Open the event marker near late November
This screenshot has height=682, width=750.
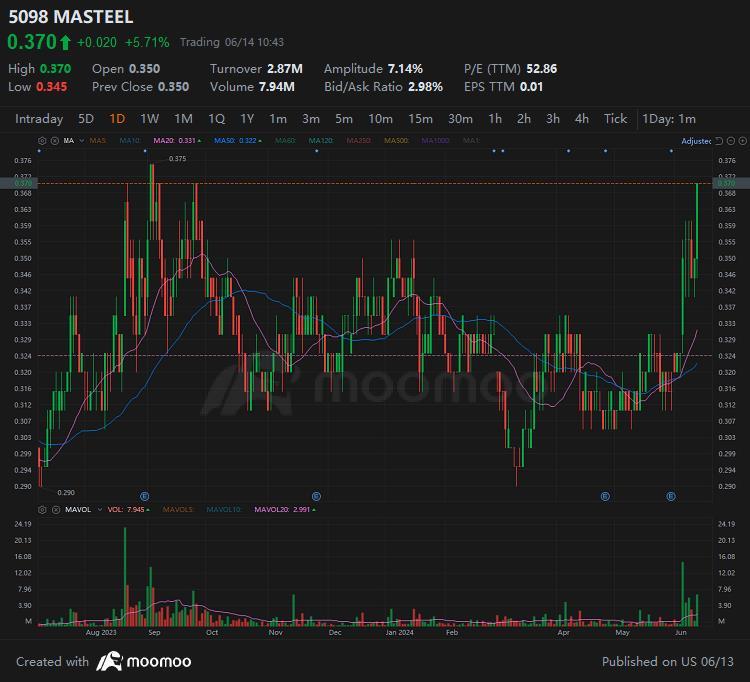[x=316, y=496]
